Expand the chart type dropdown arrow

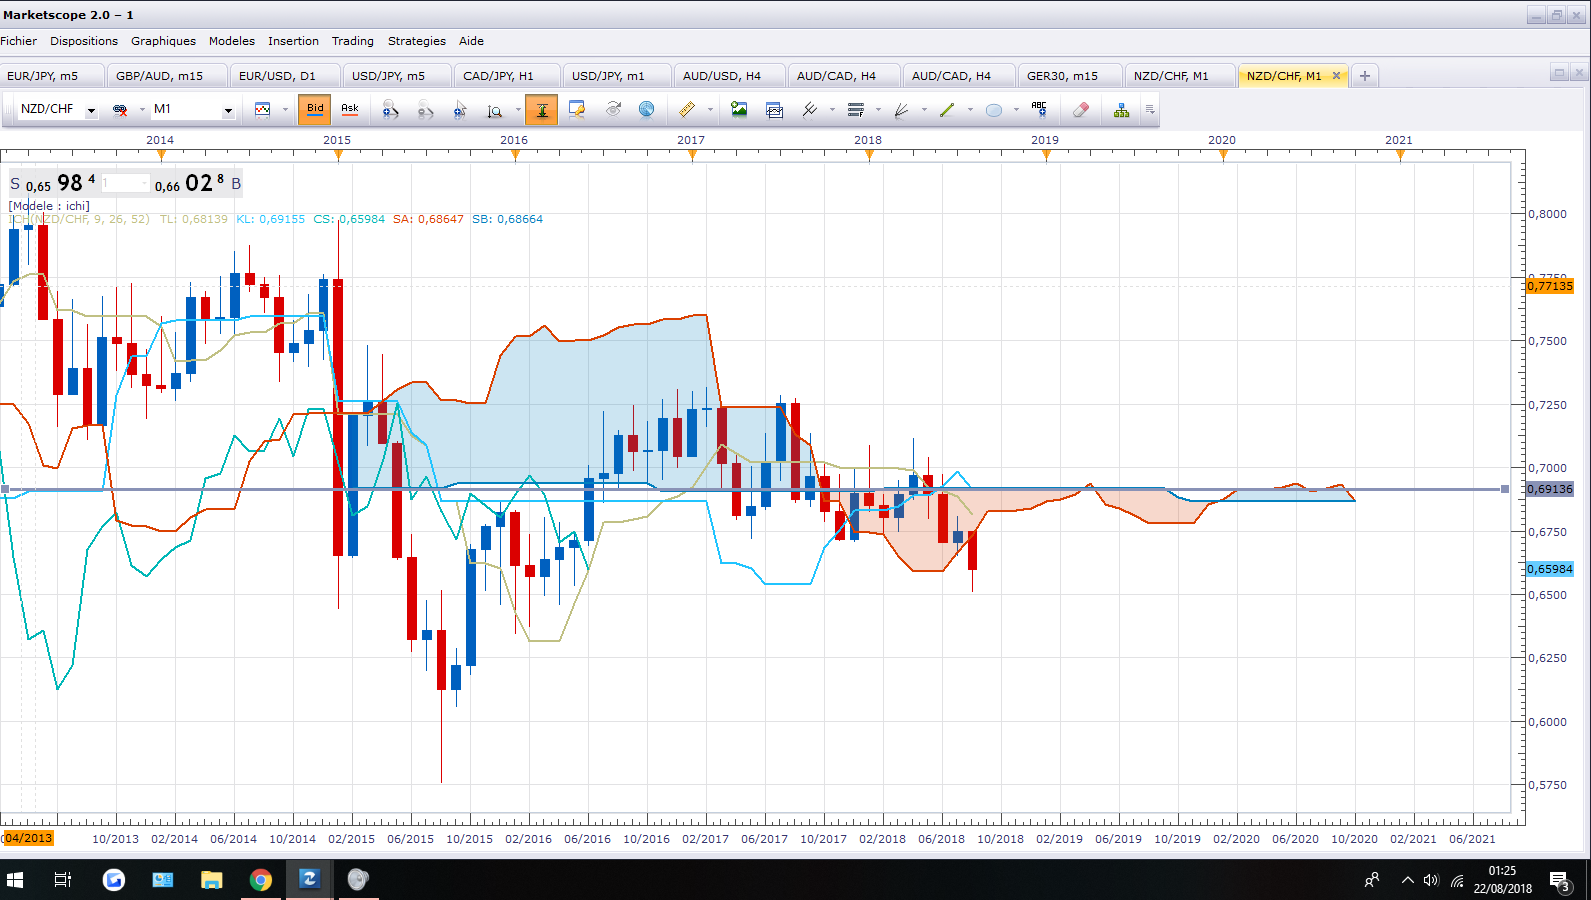pos(285,110)
